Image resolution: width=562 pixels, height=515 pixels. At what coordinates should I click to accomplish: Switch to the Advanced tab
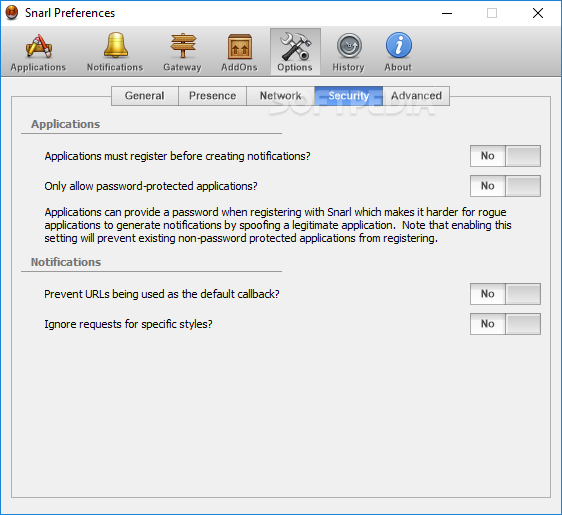point(416,96)
